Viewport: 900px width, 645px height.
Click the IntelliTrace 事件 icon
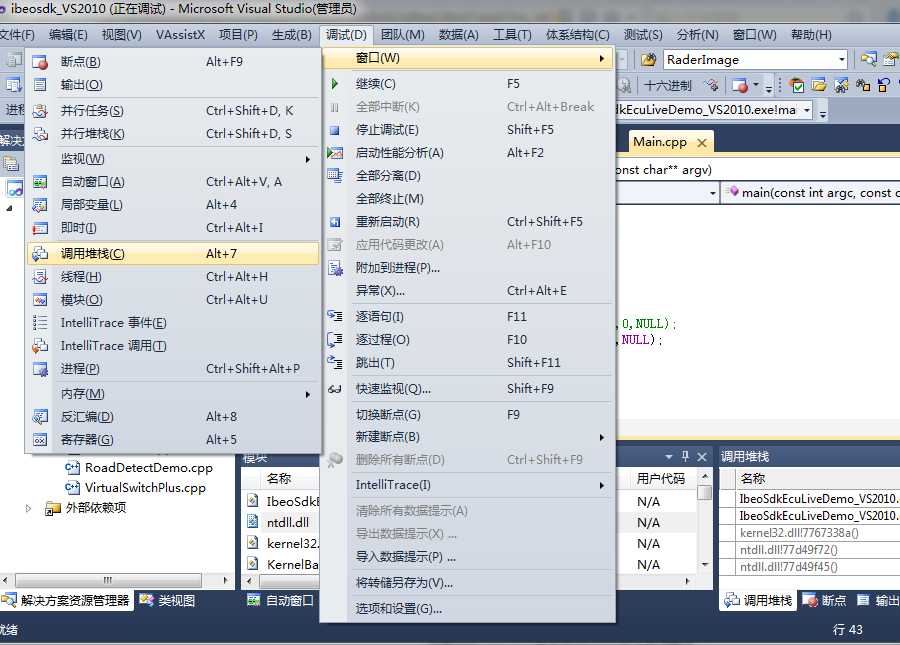(x=40, y=322)
